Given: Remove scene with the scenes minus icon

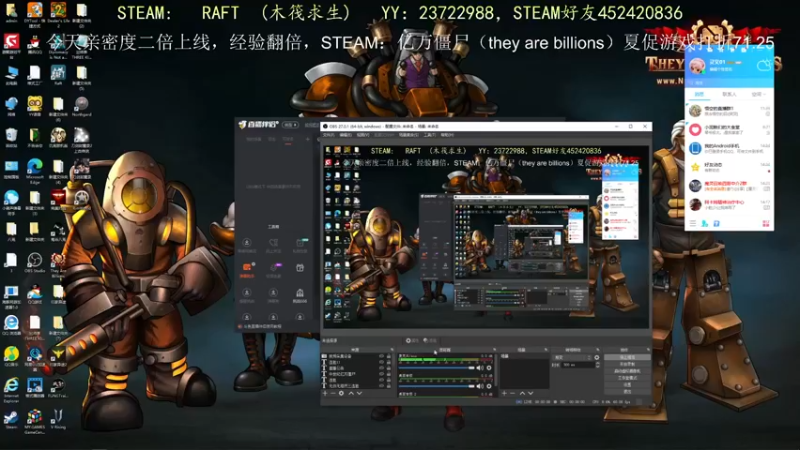Looking at the screenshot, I should (512, 393).
